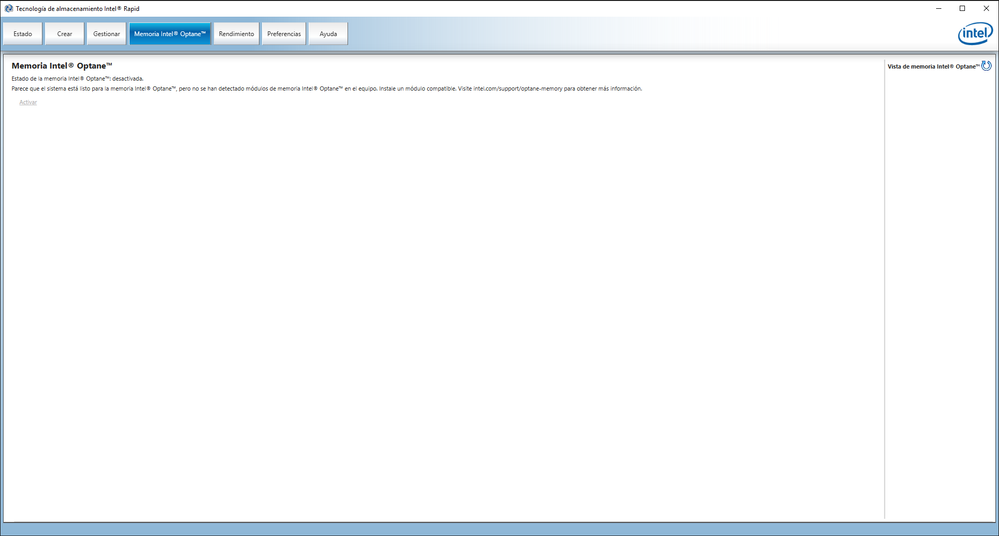Refresh the Vista de memoria Intel Optane panel
The width and height of the screenshot is (999, 536).
(x=986, y=66)
